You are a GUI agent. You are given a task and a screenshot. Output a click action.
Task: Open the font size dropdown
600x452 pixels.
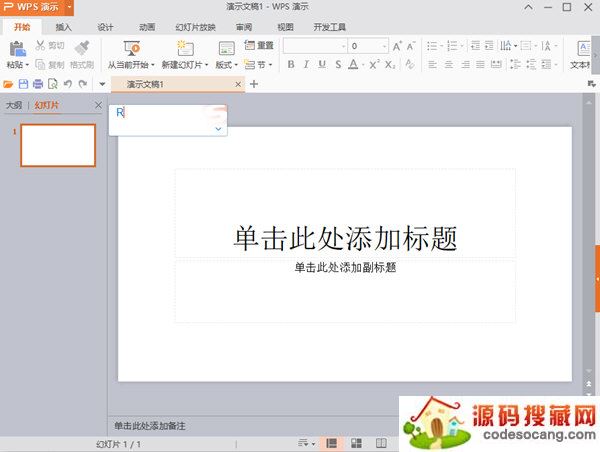click(383, 46)
